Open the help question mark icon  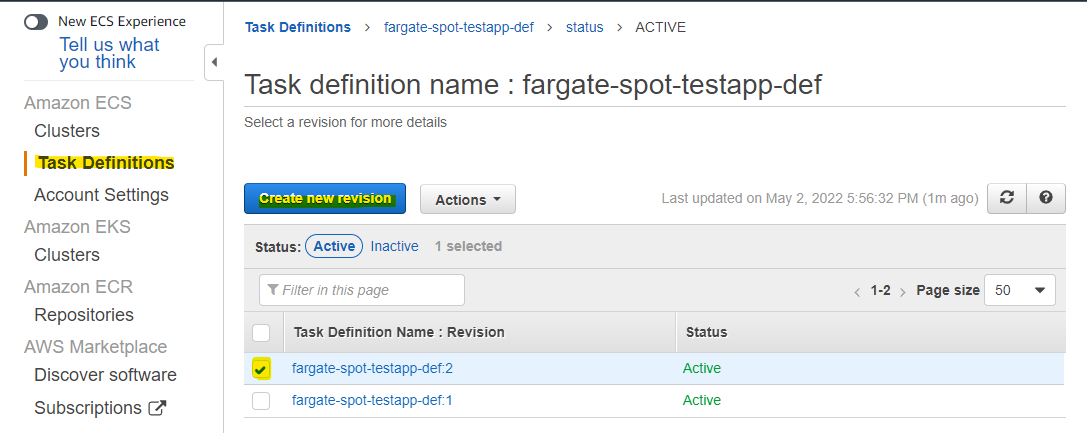click(x=1046, y=198)
